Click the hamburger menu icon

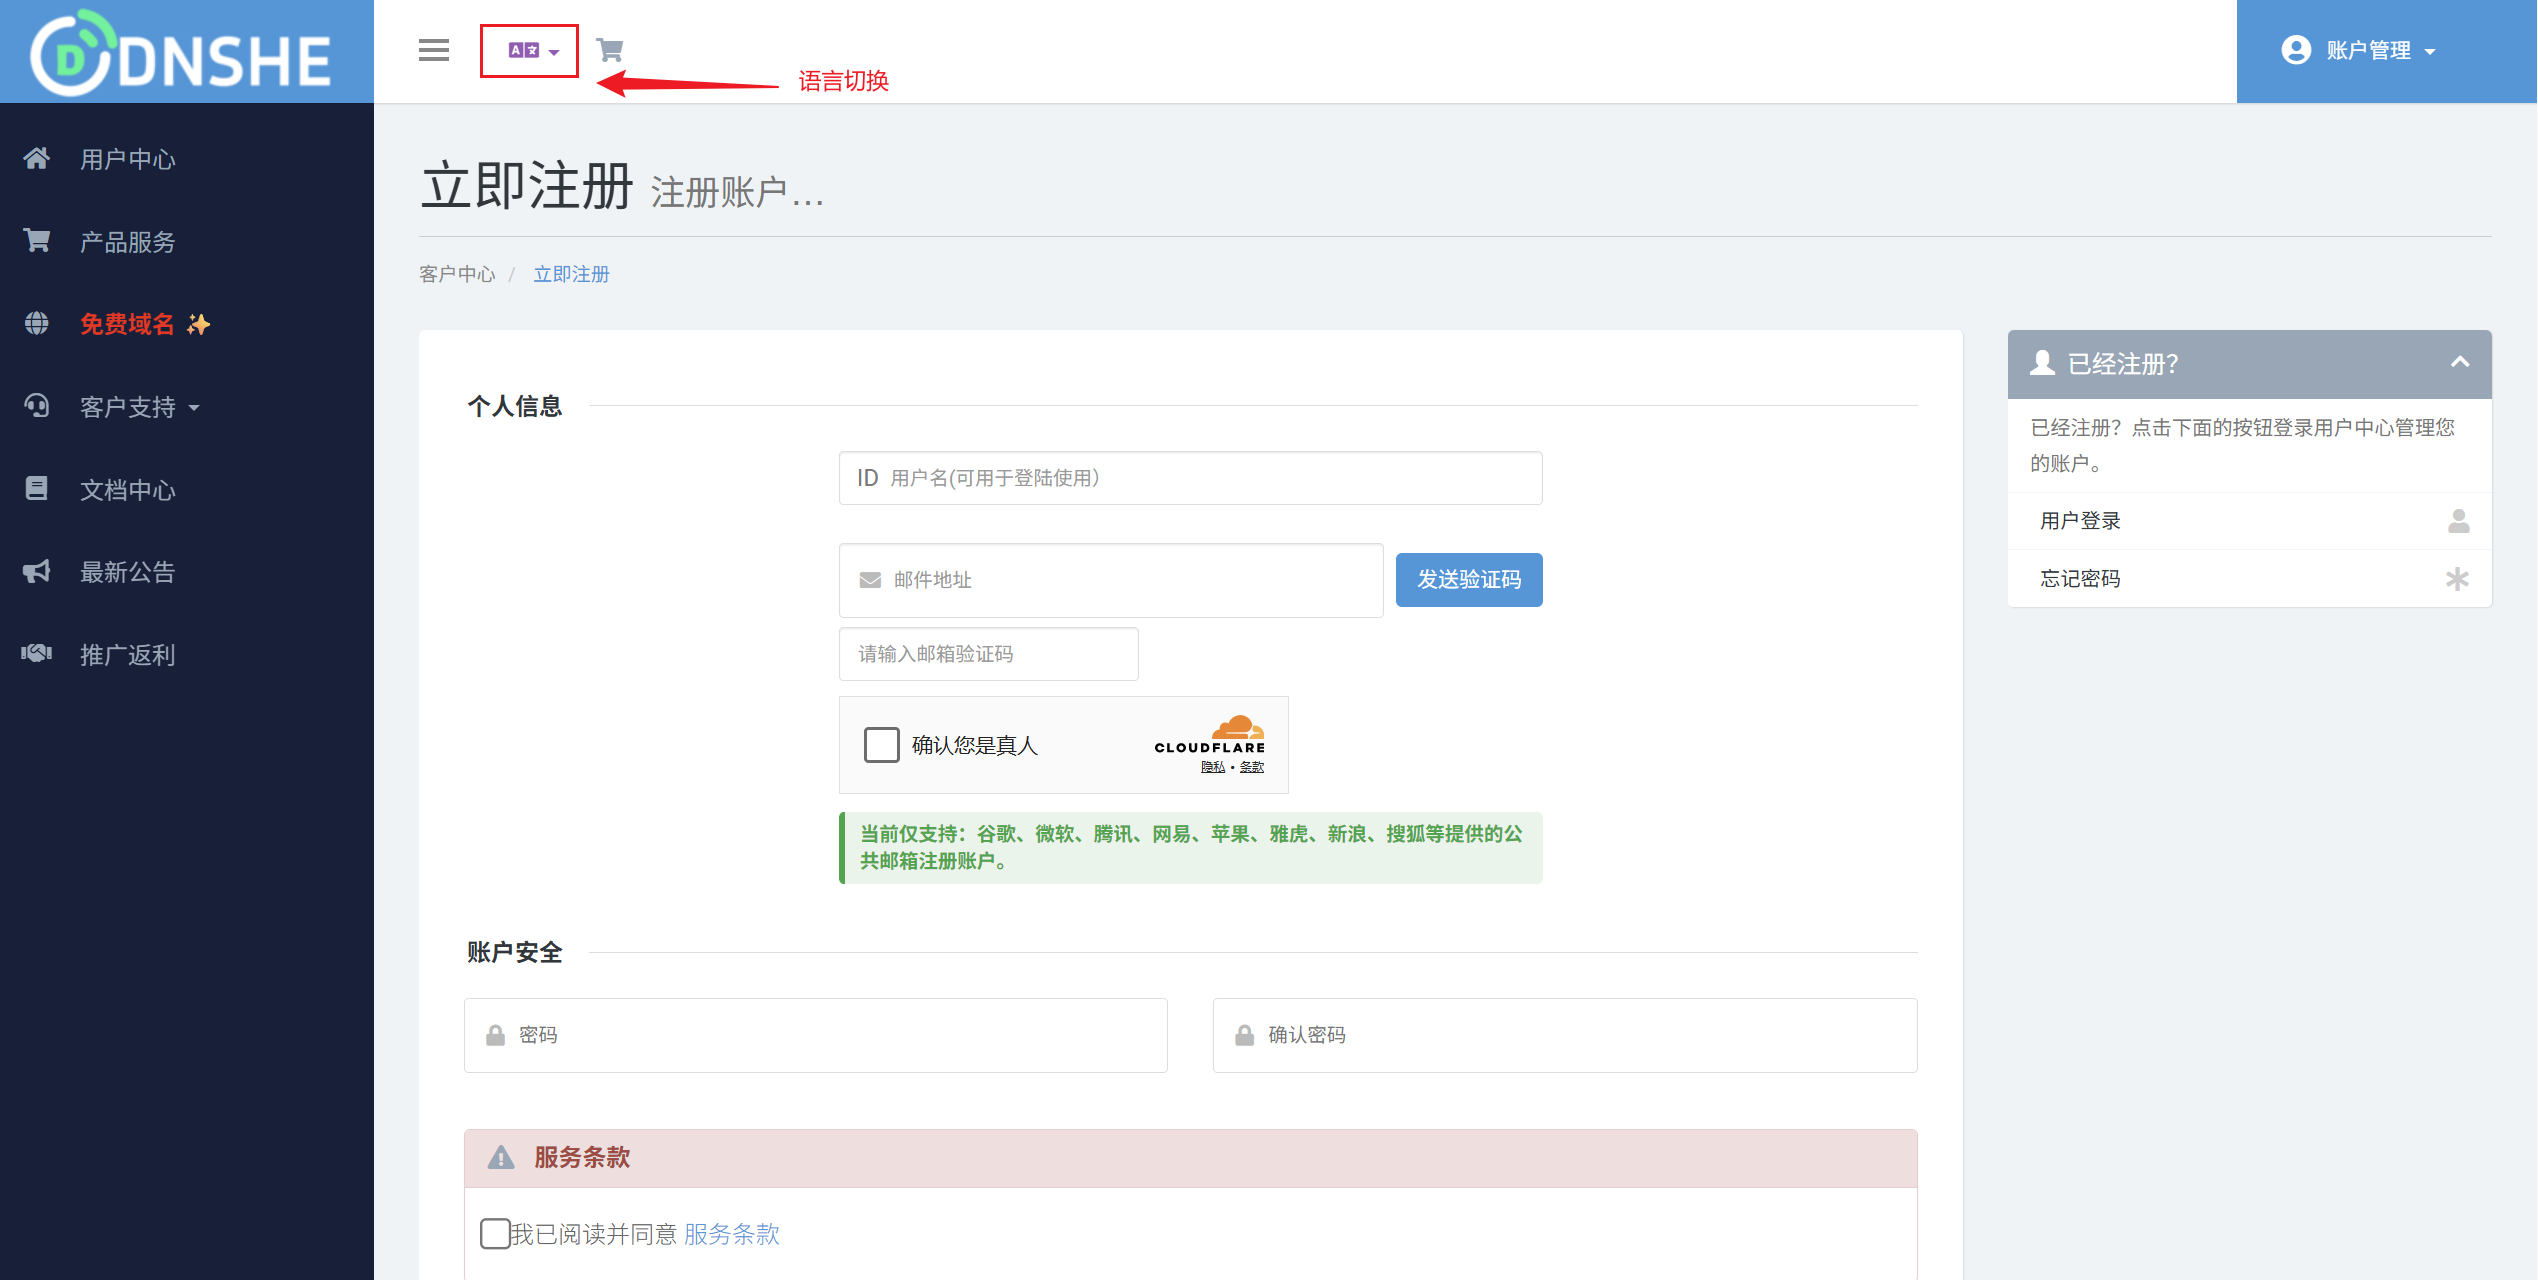433,50
